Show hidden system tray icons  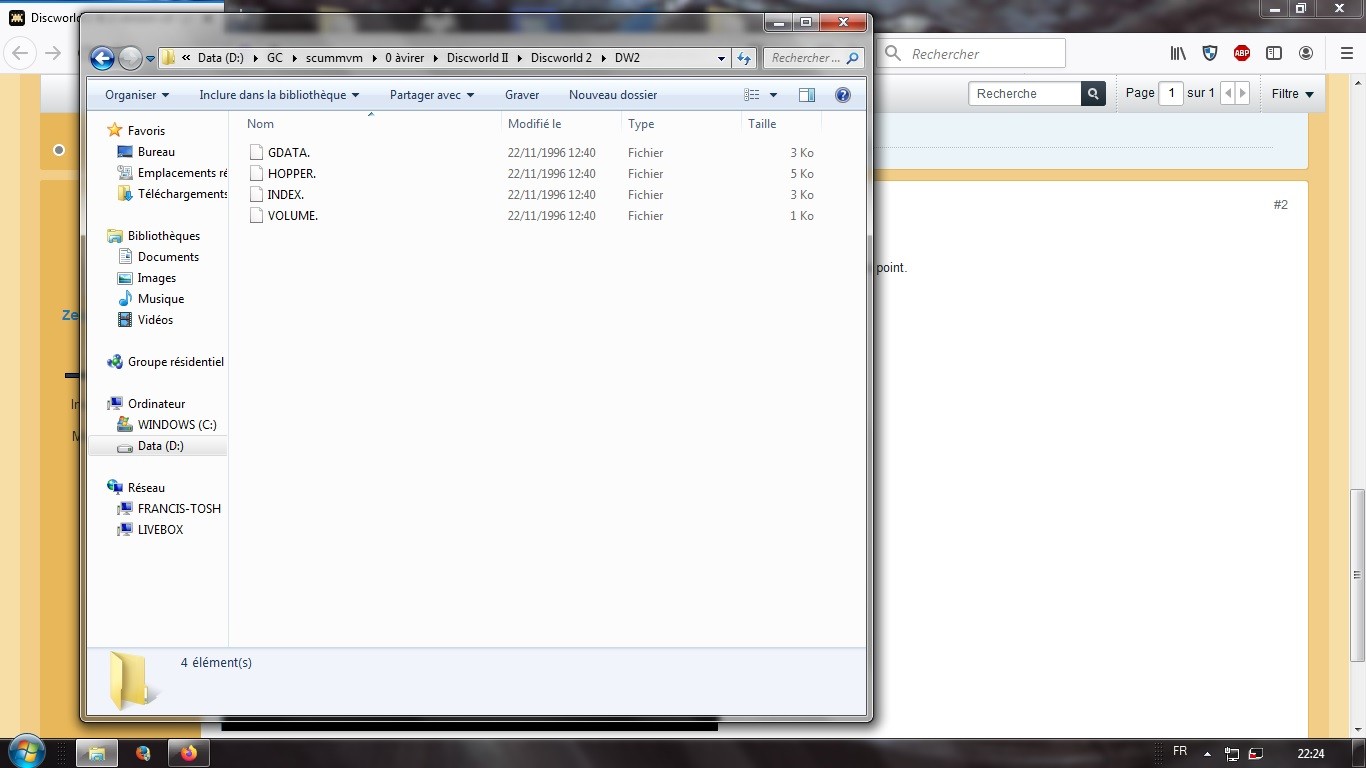(x=1207, y=753)
